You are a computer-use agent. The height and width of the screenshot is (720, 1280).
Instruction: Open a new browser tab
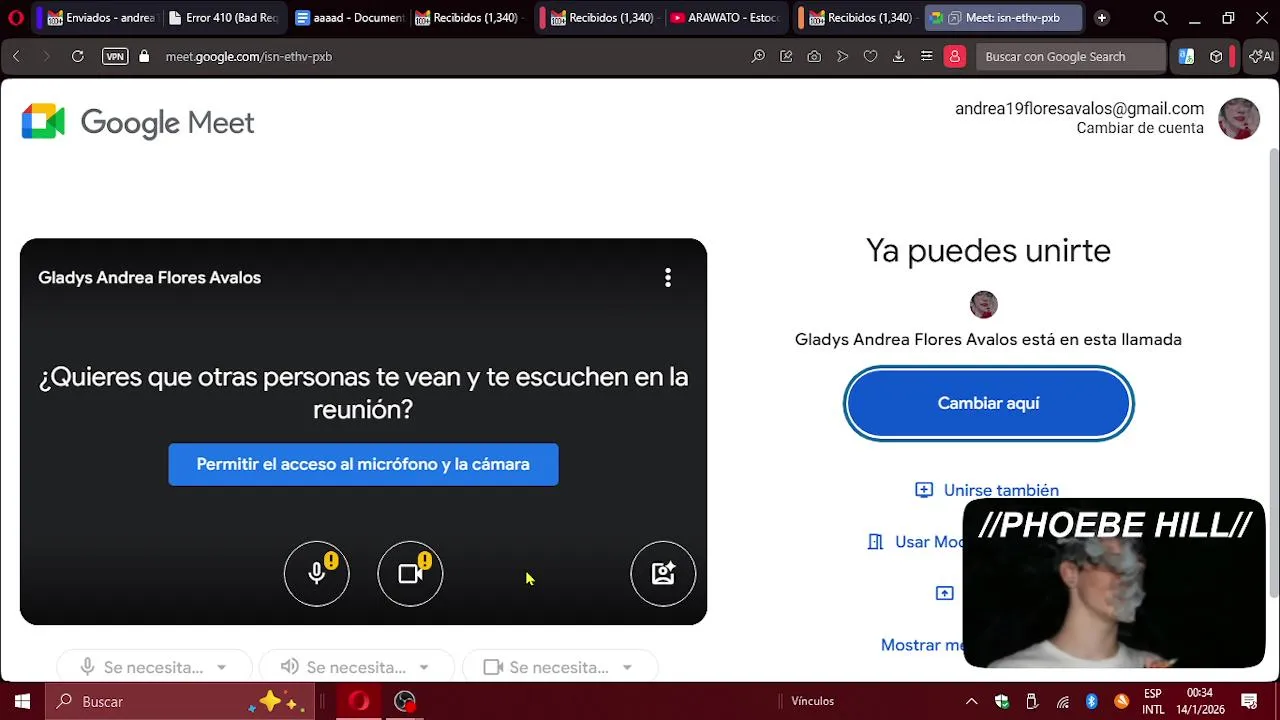coord(1102,18)
